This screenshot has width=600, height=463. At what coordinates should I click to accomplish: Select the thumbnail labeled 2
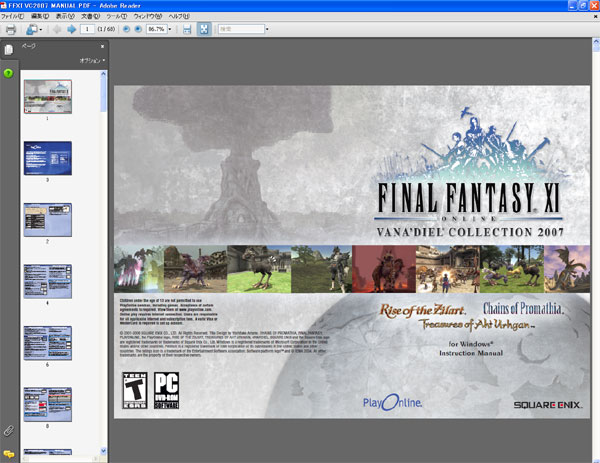[x=48, y=220]
